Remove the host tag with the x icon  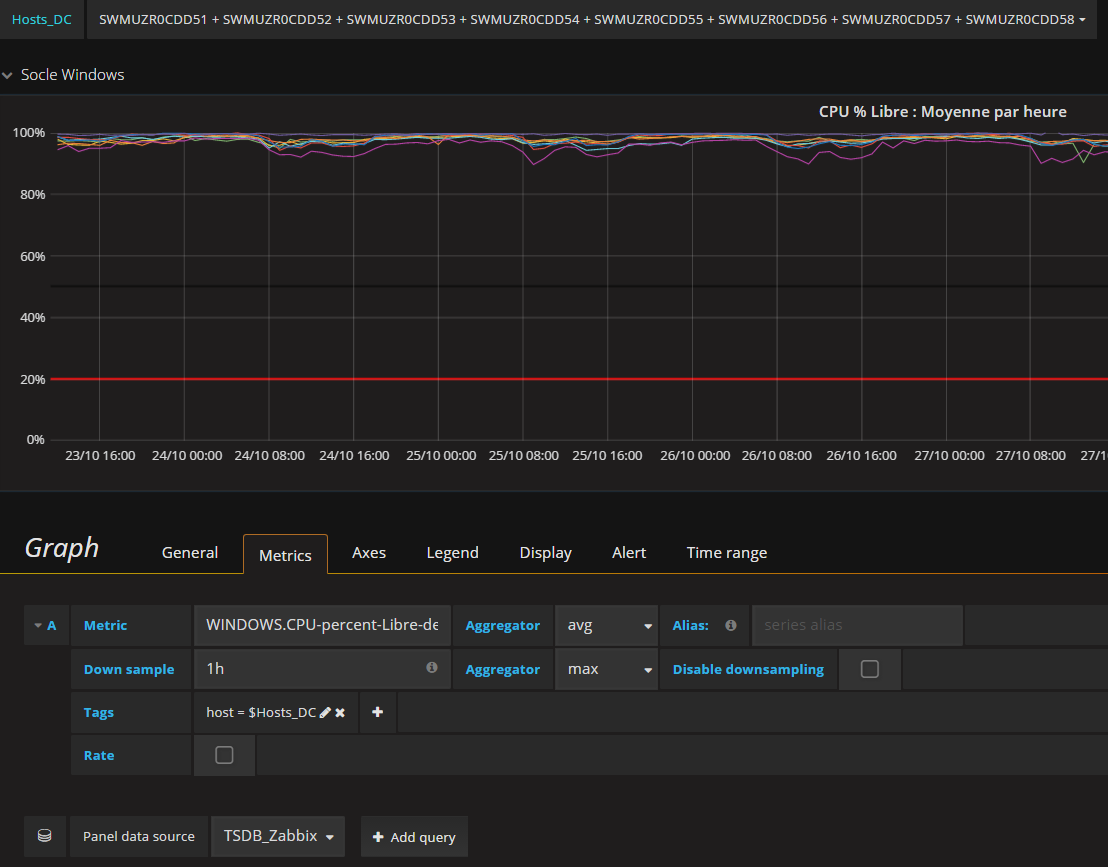tap(340, 712)
